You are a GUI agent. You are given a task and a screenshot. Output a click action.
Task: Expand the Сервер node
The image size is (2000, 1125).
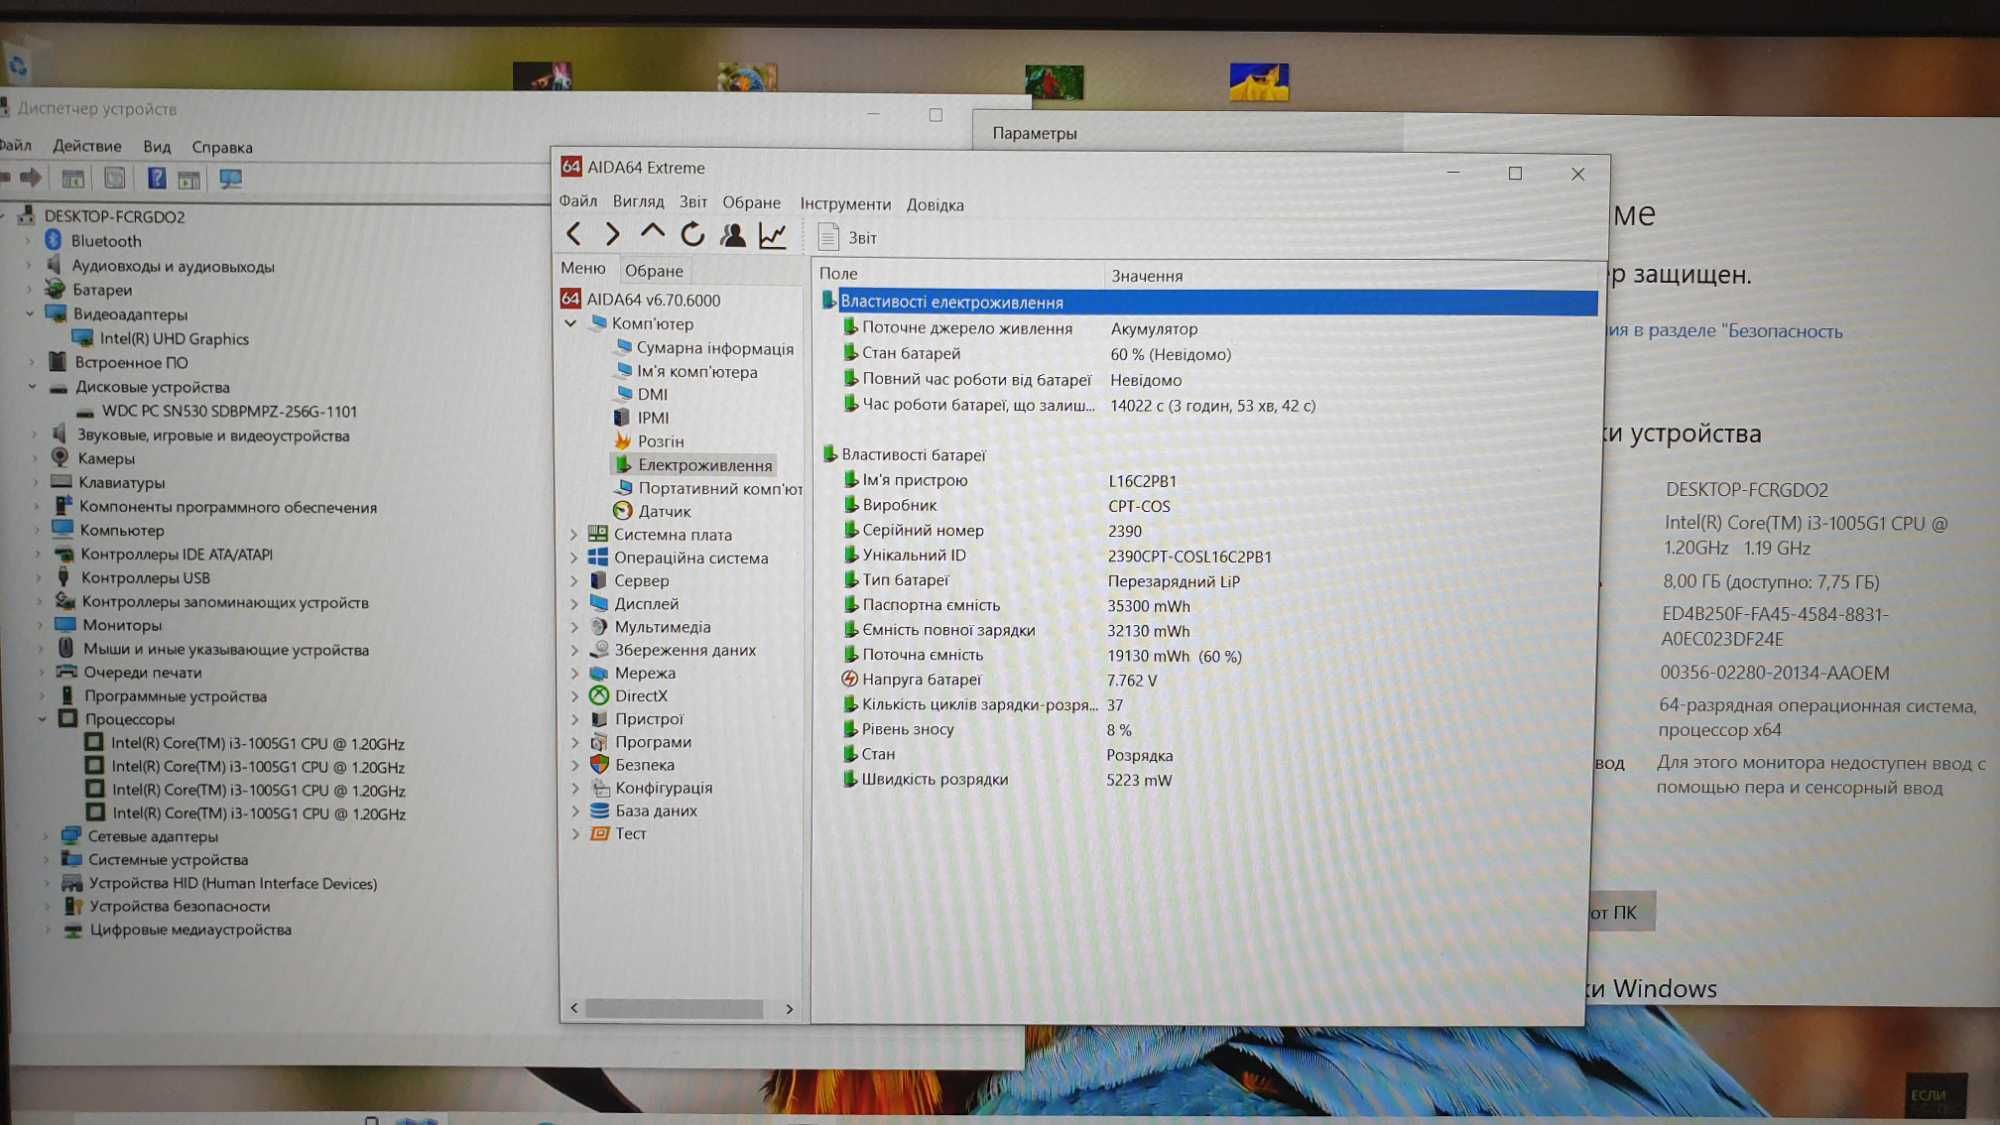[x=574, y=581]
